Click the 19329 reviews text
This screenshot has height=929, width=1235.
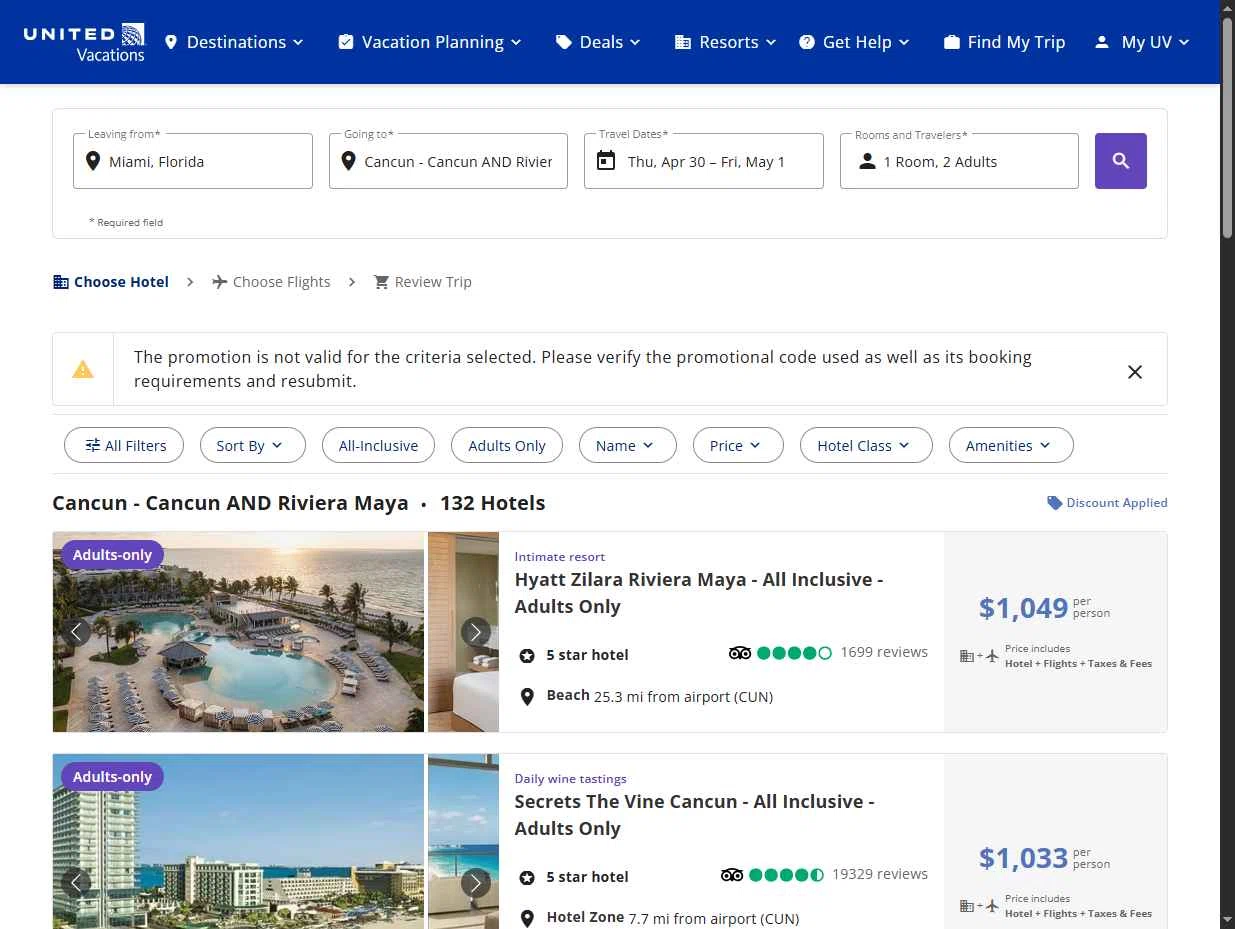[880, 874]
